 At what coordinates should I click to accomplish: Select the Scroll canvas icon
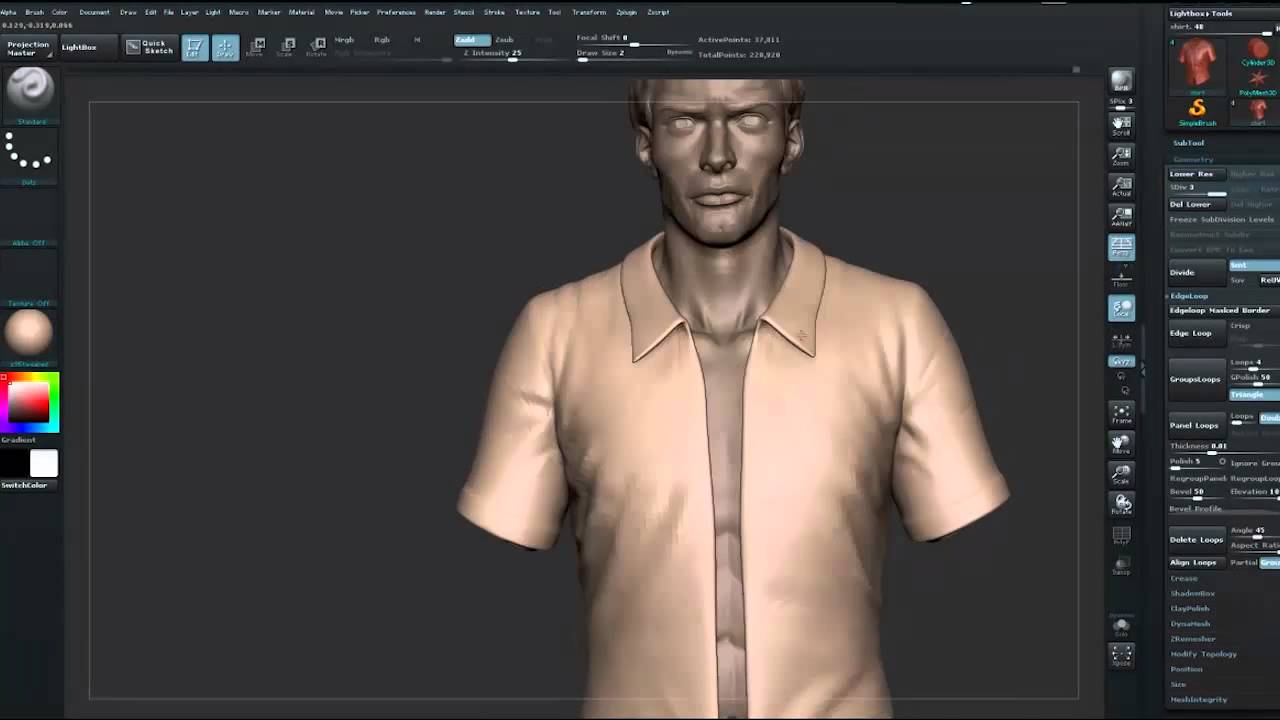pyautogui.click(x=1121, y=125)
